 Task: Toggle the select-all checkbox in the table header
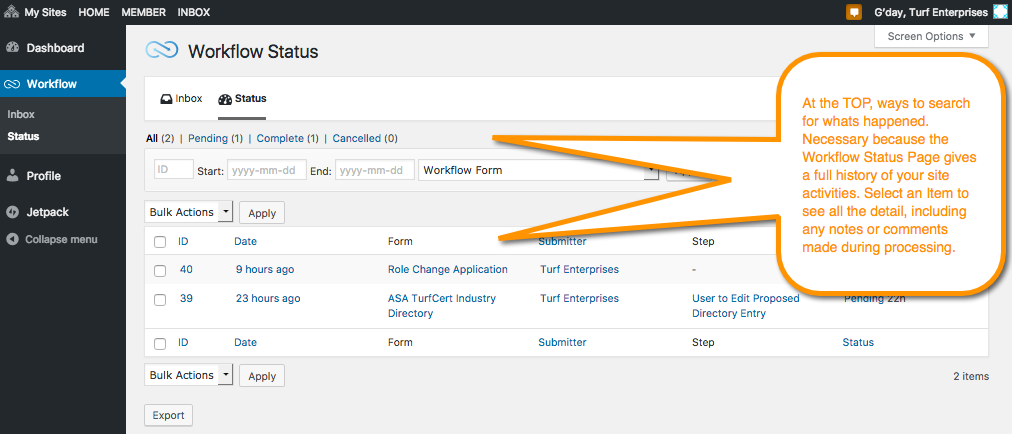pos(160,242)
